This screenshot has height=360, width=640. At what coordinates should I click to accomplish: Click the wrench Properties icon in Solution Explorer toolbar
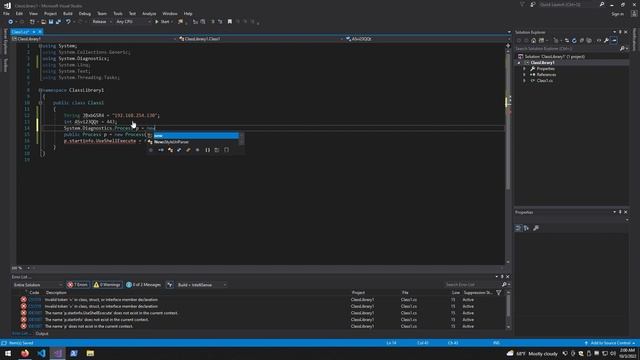[606, 40]
